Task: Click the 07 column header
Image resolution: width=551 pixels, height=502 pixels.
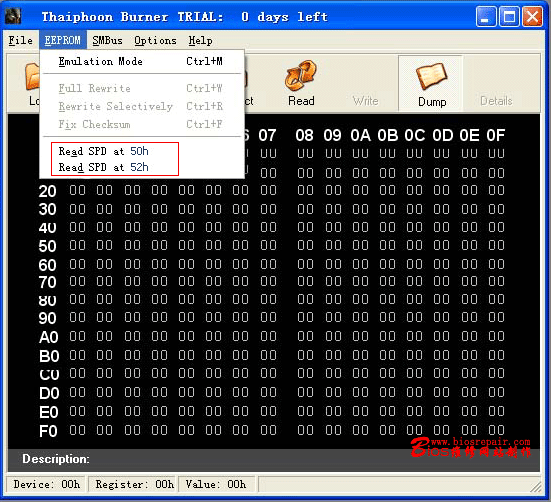Action: tap(267, 135)
